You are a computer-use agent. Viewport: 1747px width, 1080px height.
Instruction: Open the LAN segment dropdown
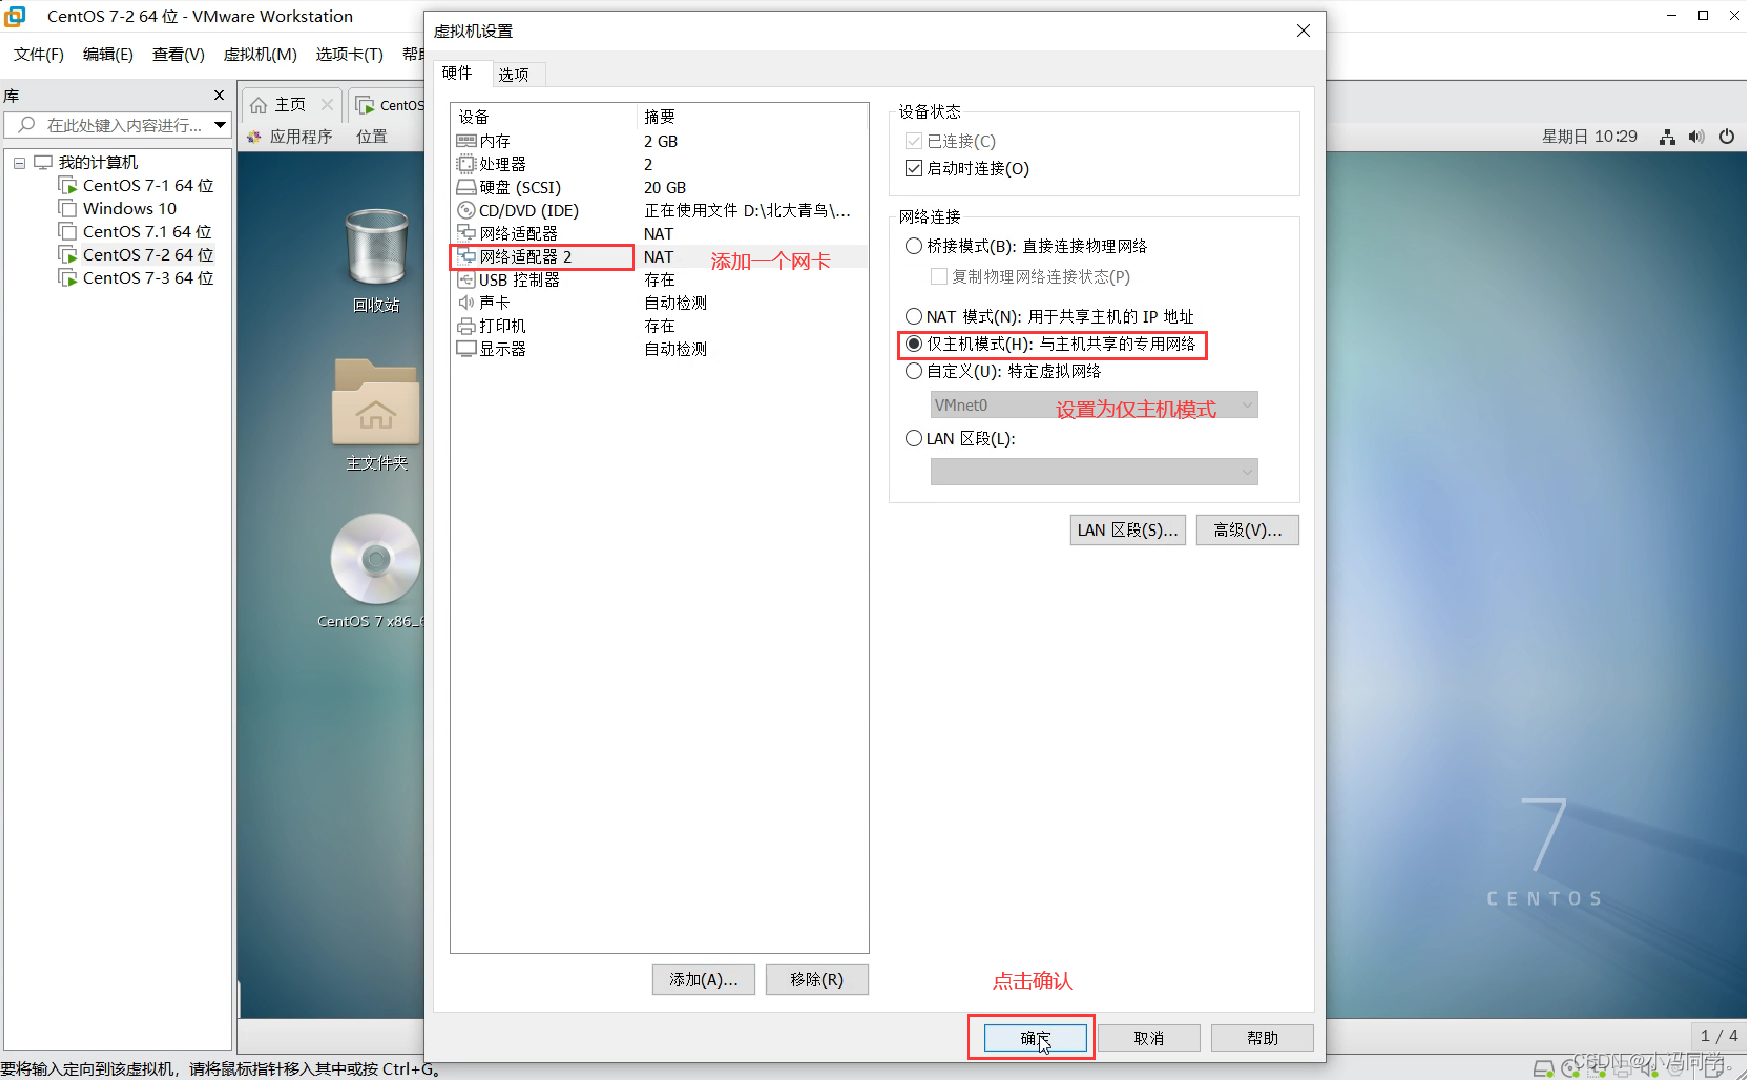pyautogui.click(x=1094, y=471)
